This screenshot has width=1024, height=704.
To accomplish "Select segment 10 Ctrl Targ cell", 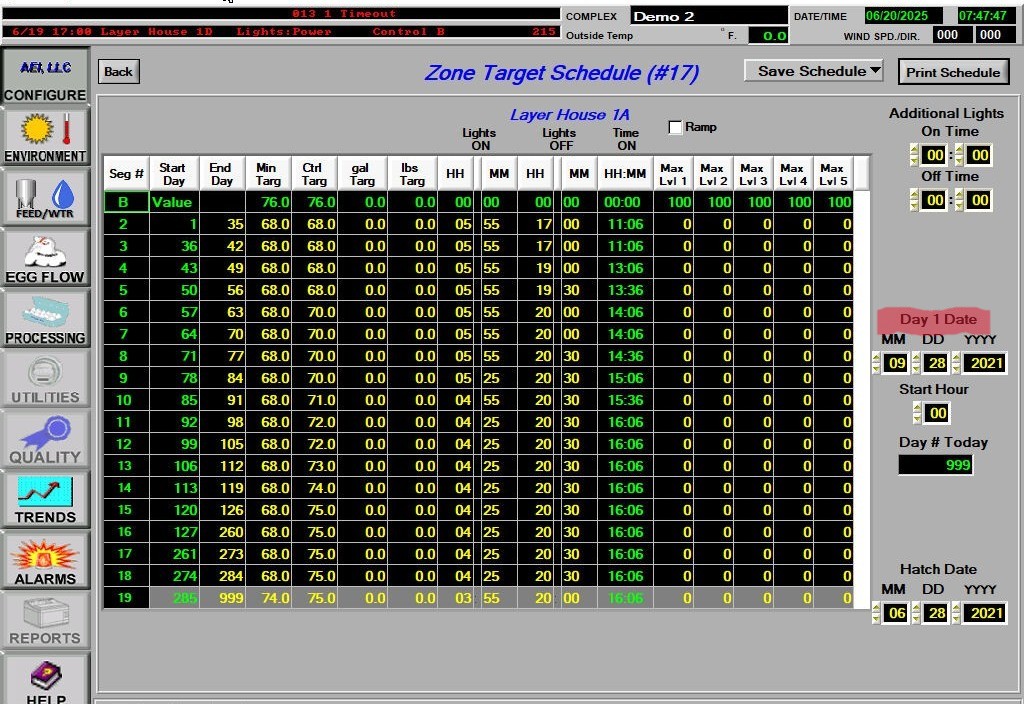I will tap(314, 400).
